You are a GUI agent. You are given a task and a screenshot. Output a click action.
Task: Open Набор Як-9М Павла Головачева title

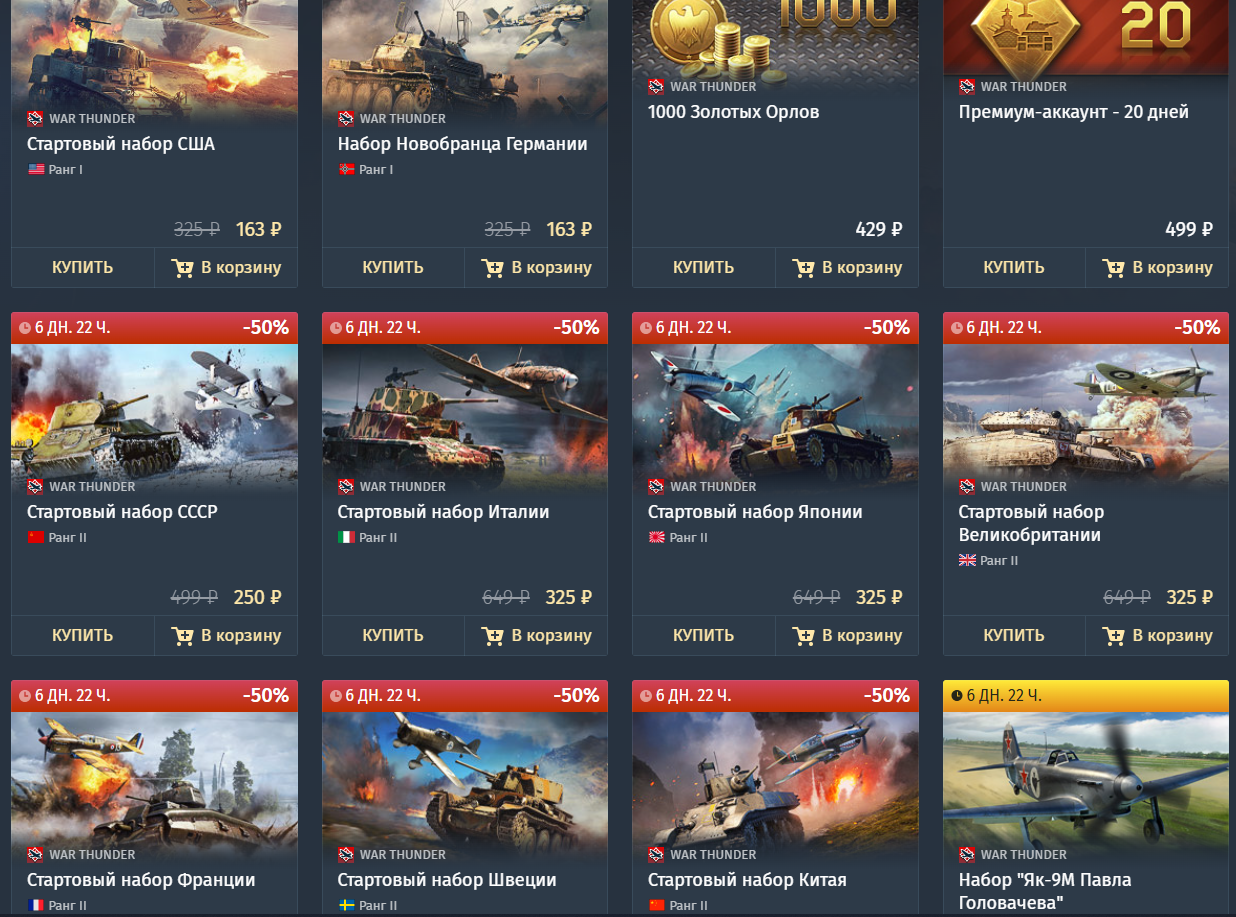(x=1046, y=891)
